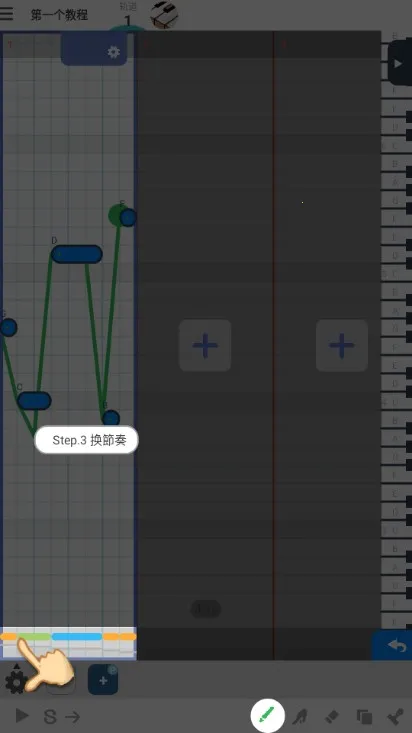Click the undo arrow button

396,645
